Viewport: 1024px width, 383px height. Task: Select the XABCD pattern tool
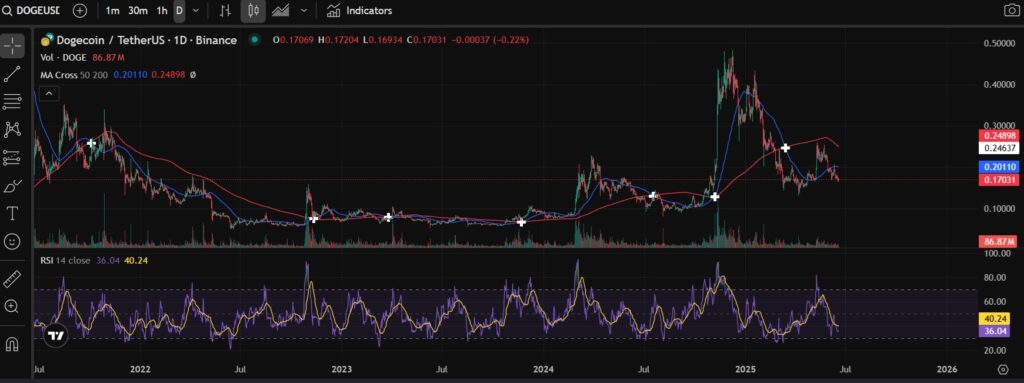pos(12,129)
